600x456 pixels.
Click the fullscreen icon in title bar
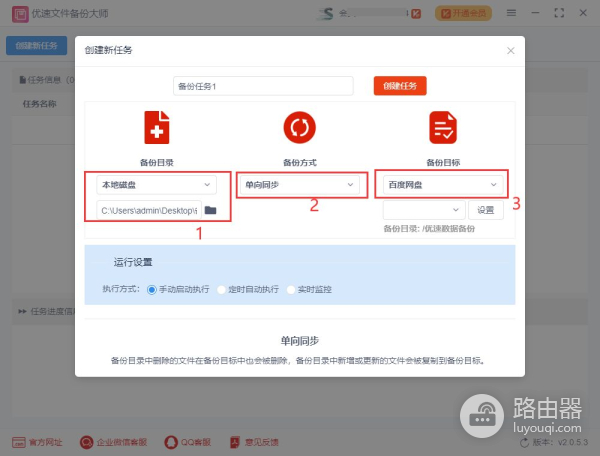[559, 13]
